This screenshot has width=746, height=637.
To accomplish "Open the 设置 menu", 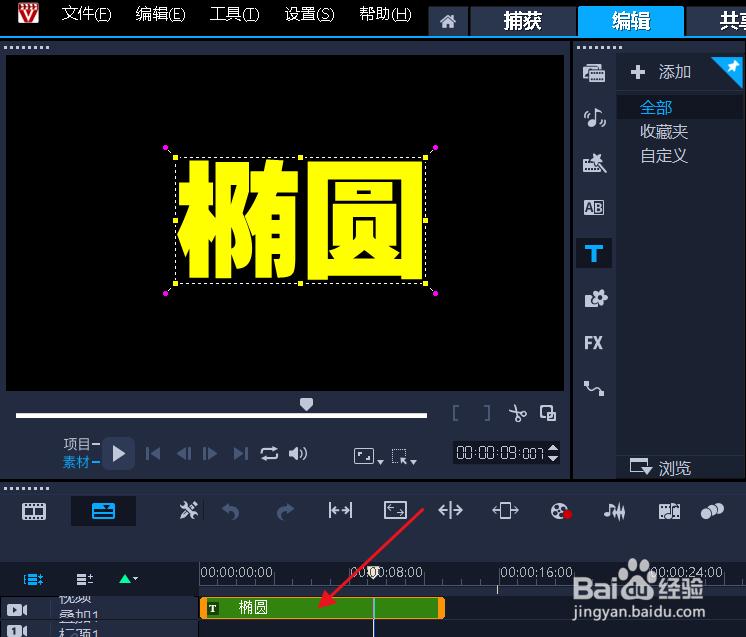I will tap(309, 14).
